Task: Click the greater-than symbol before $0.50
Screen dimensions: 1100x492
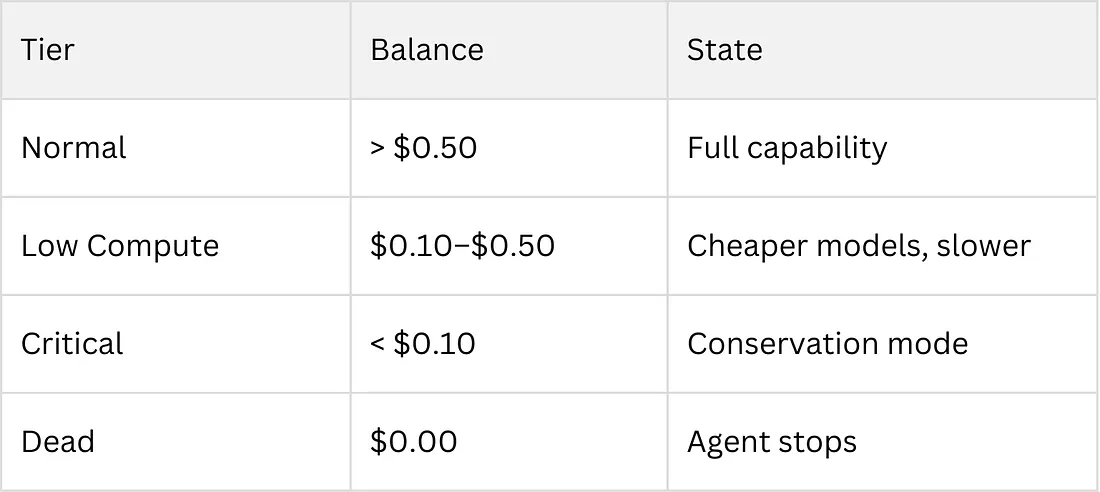Action: pos(378,149)
